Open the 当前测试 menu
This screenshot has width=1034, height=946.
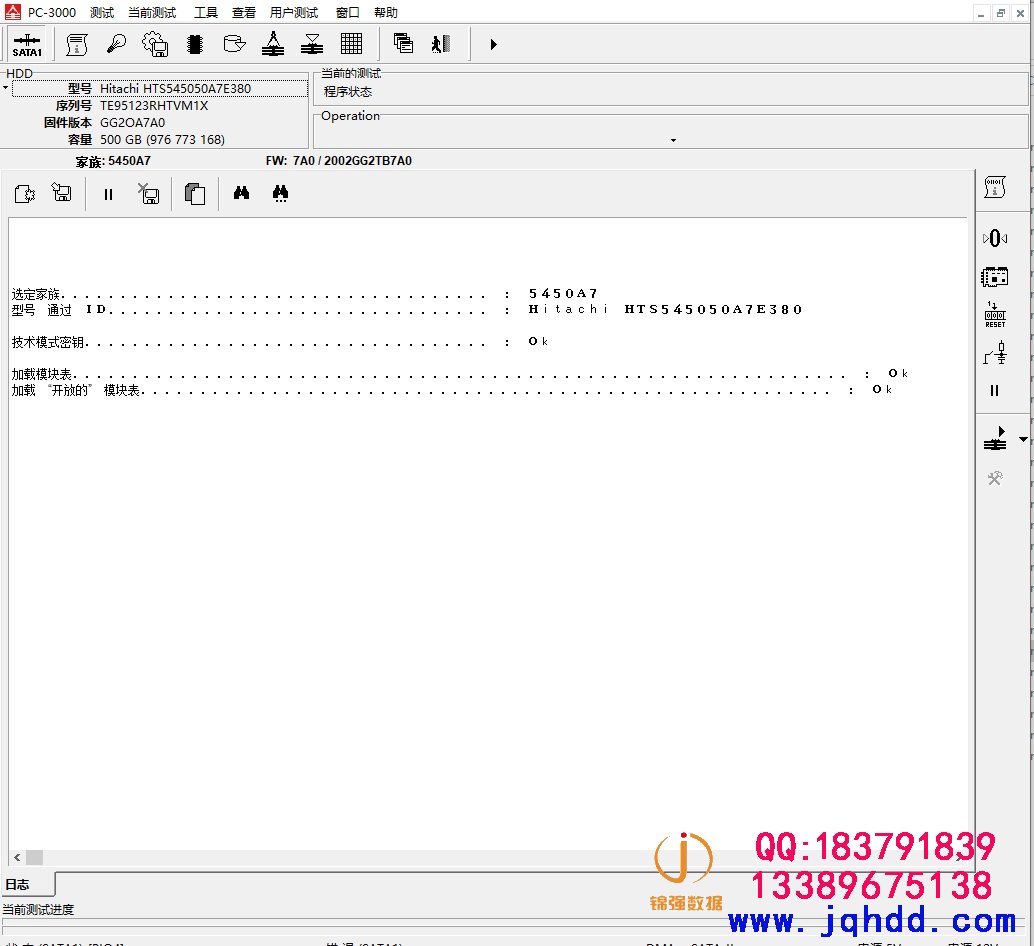[152, 13]
